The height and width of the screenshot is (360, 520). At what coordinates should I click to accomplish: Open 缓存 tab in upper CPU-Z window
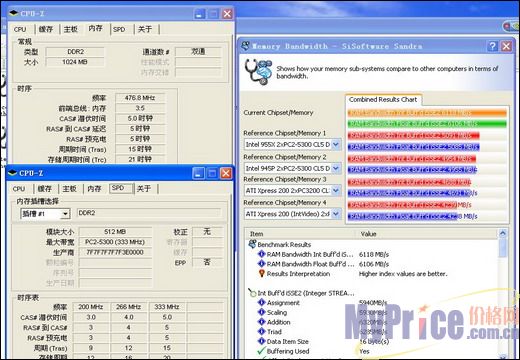[46, 29]
